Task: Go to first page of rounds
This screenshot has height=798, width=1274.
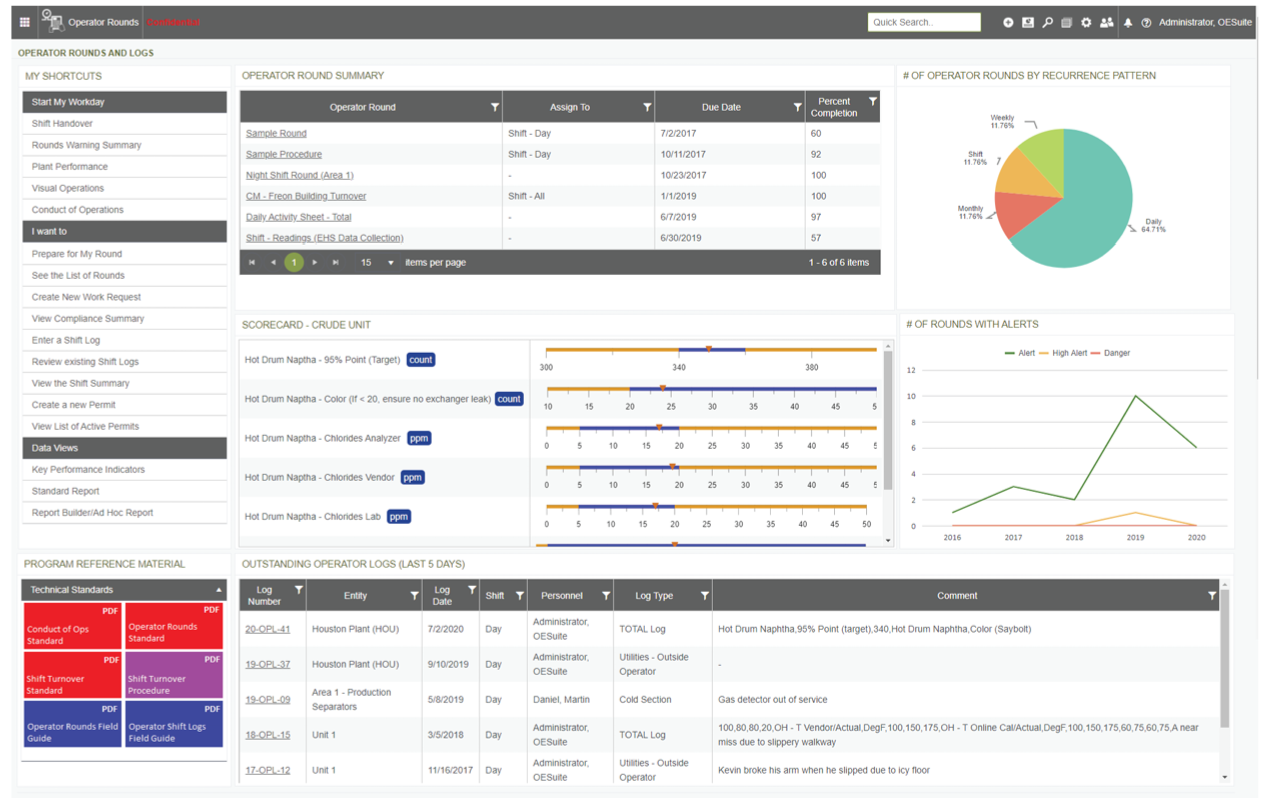Action: (252, 263)
